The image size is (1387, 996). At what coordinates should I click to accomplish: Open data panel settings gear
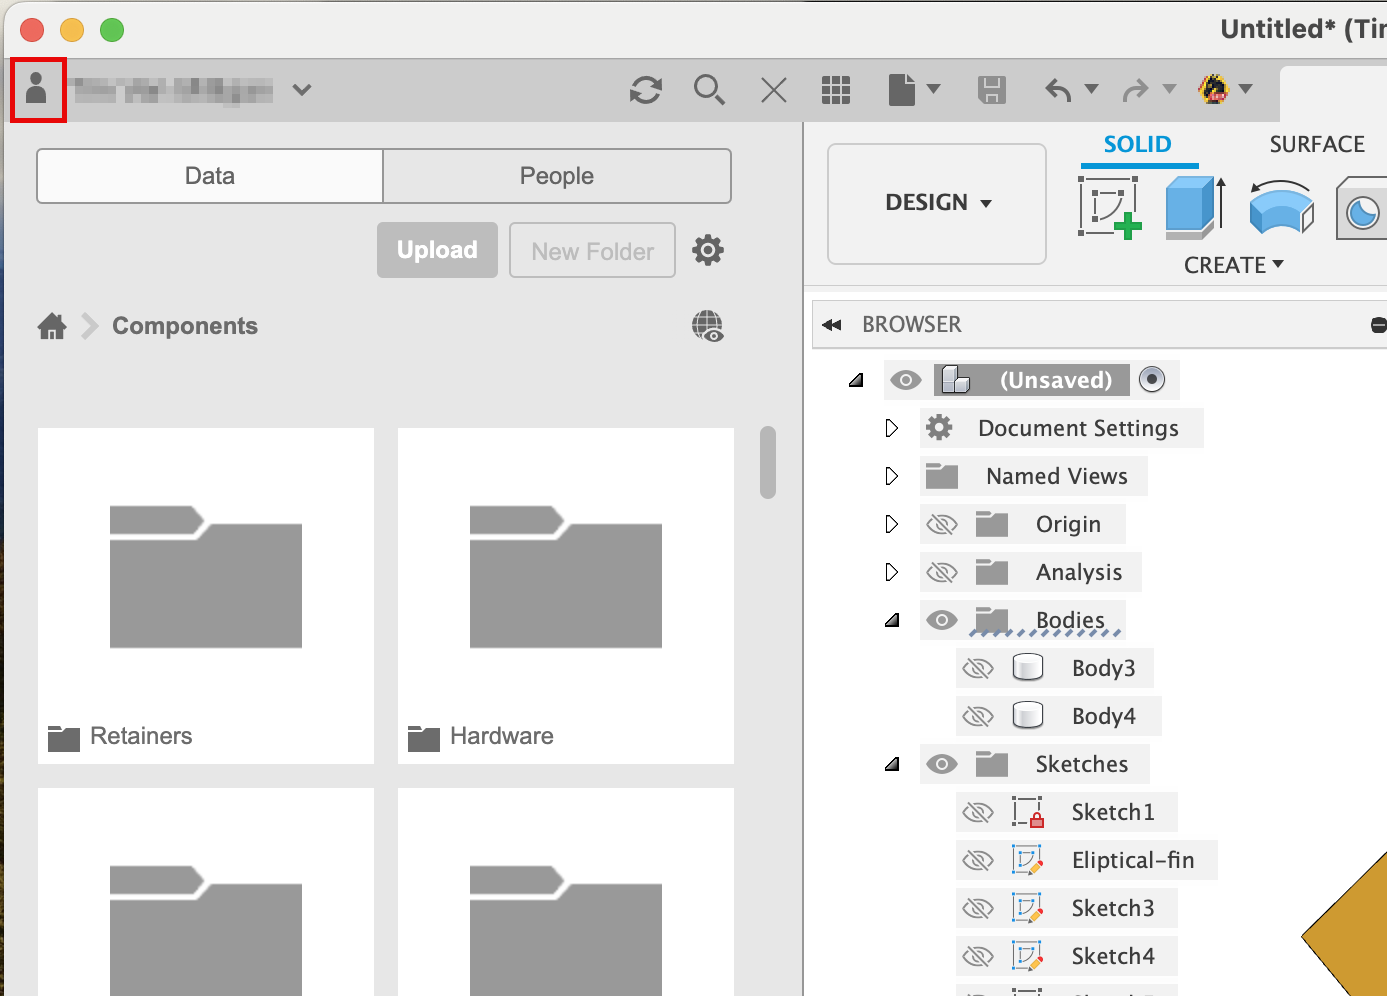[x=707, y=250]
